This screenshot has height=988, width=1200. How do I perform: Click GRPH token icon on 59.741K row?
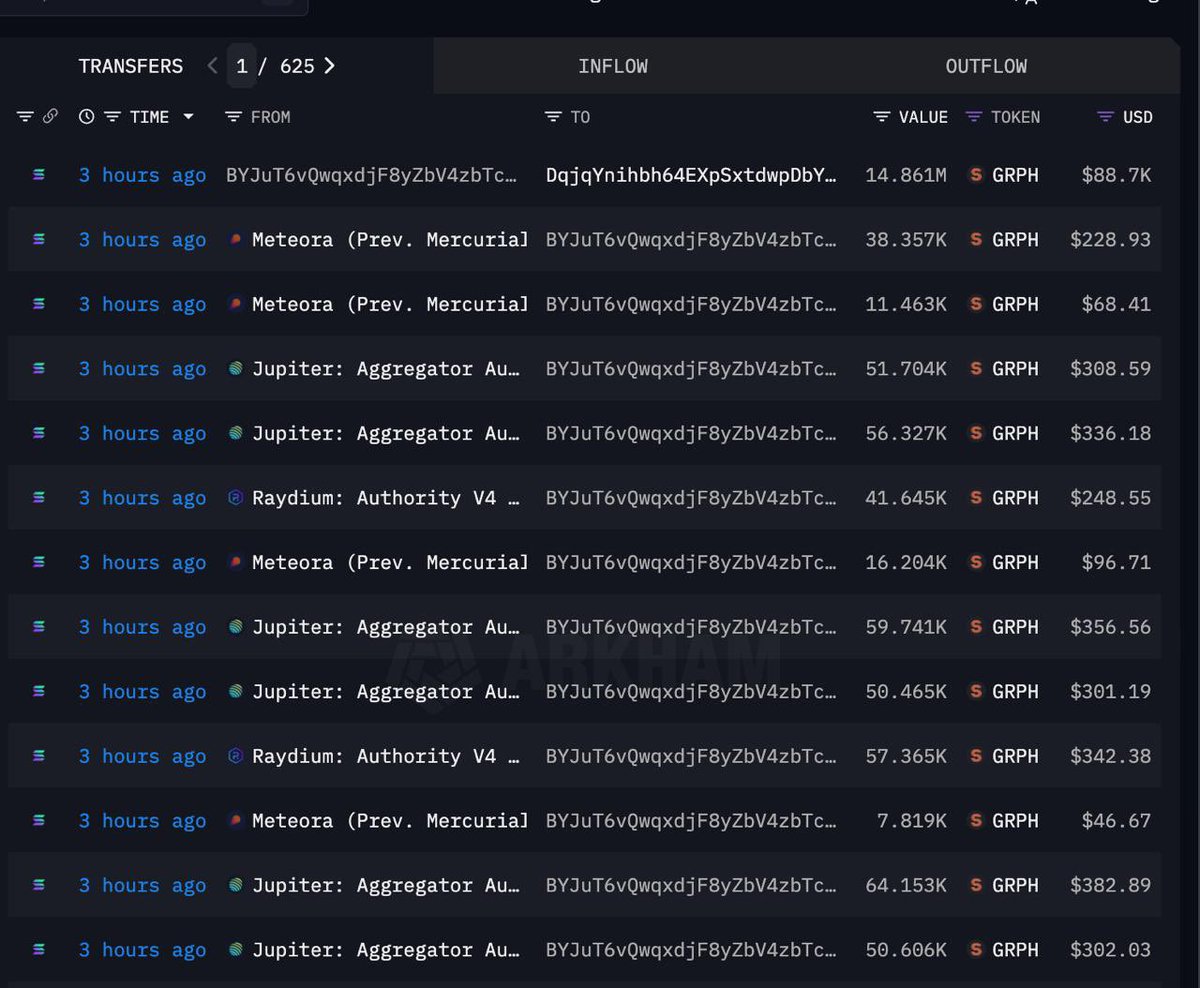point(976,627)
